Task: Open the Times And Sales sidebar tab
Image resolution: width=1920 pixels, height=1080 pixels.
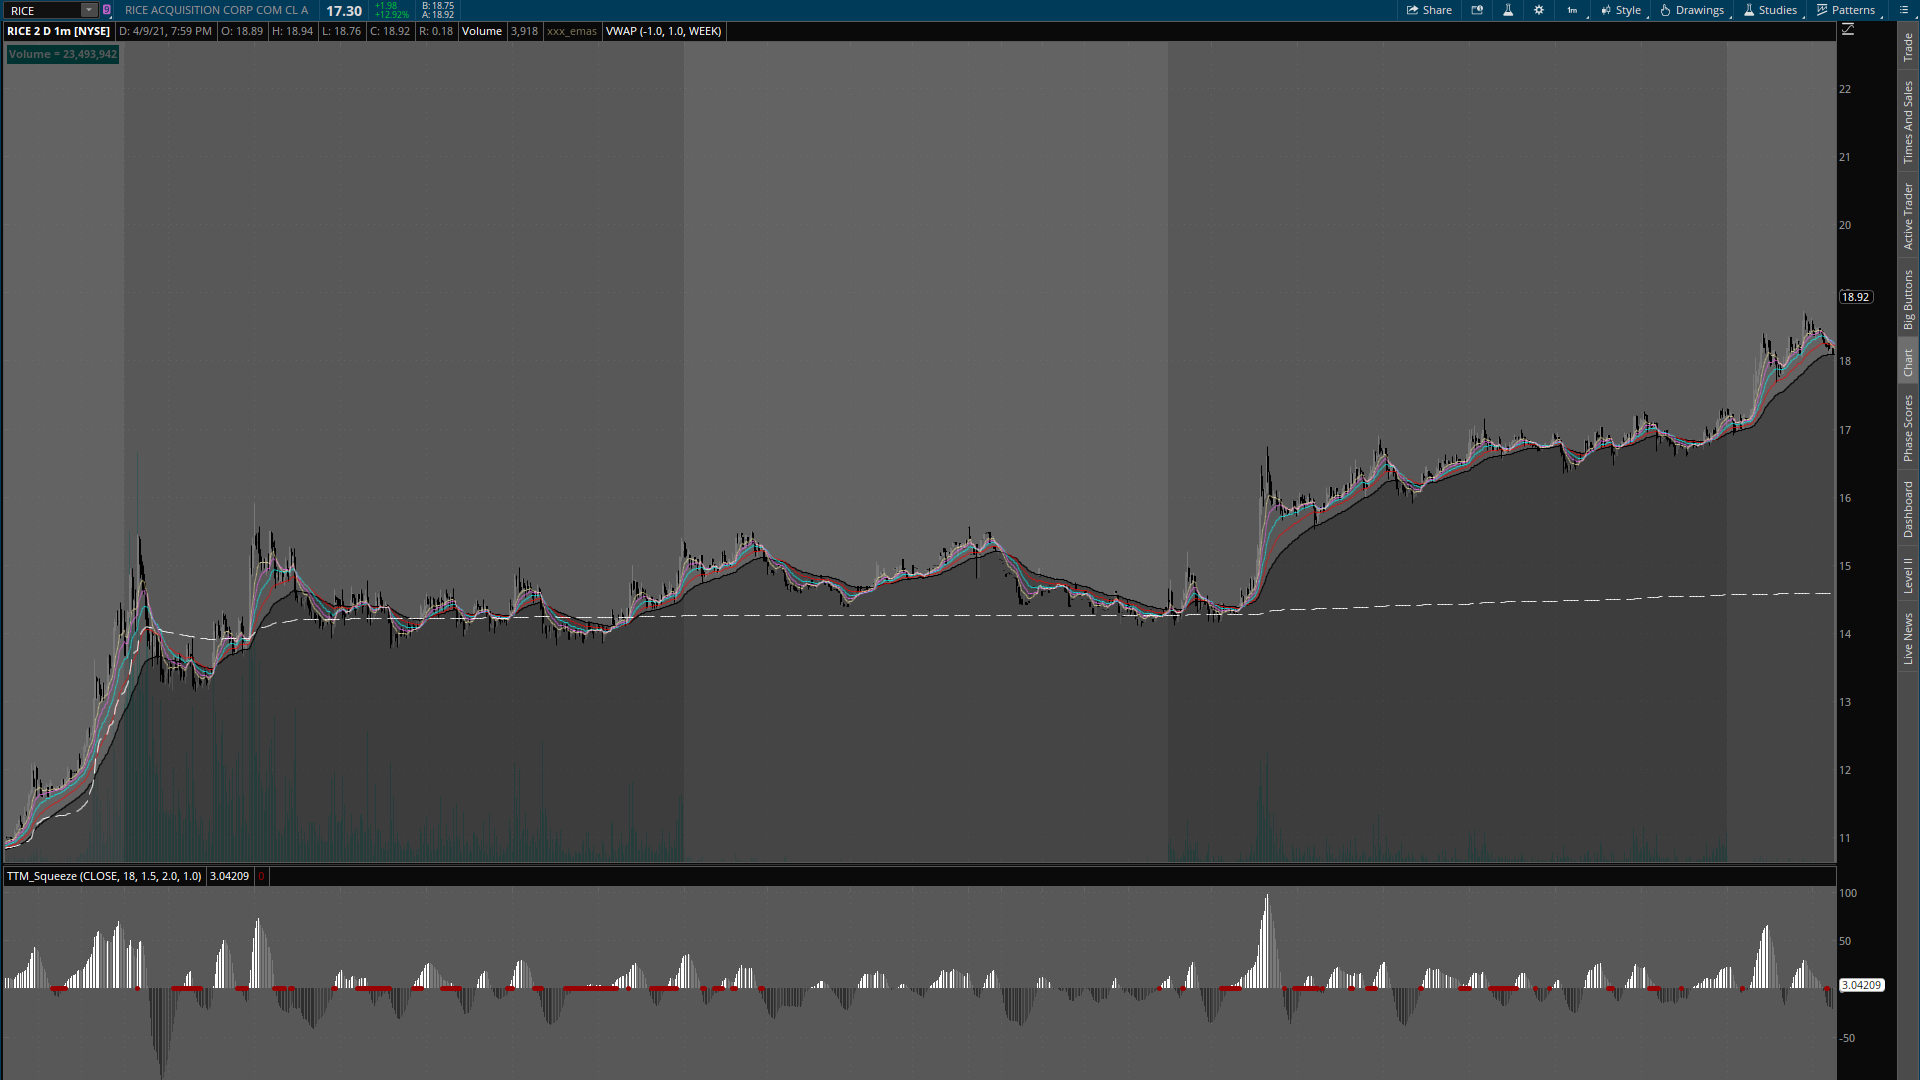Action: [1908, 122]
